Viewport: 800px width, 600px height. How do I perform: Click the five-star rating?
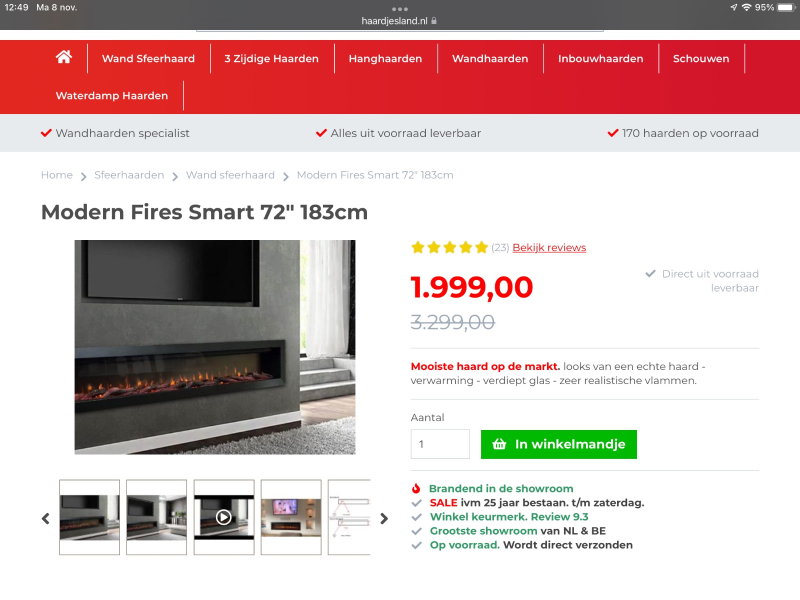pyautogui.click(x=449, y=248)
